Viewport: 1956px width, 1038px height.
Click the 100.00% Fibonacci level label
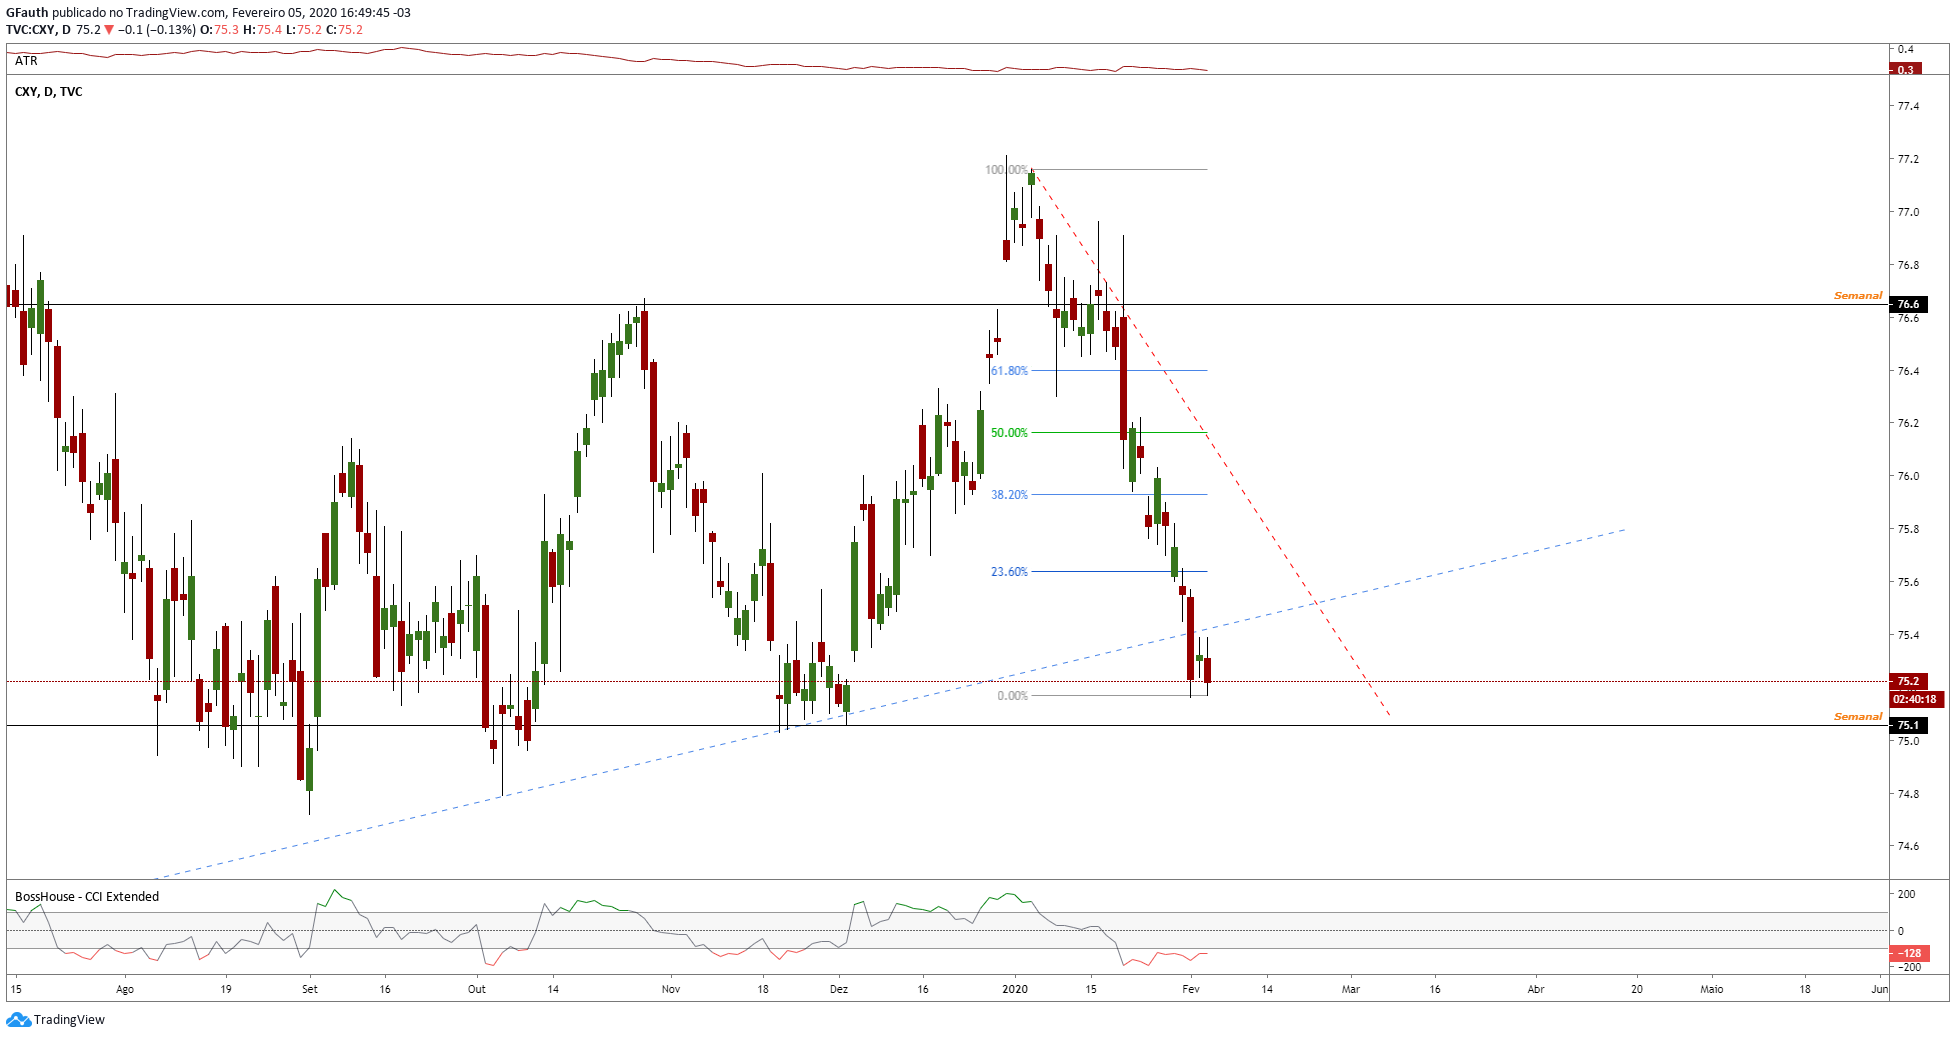1006,170
